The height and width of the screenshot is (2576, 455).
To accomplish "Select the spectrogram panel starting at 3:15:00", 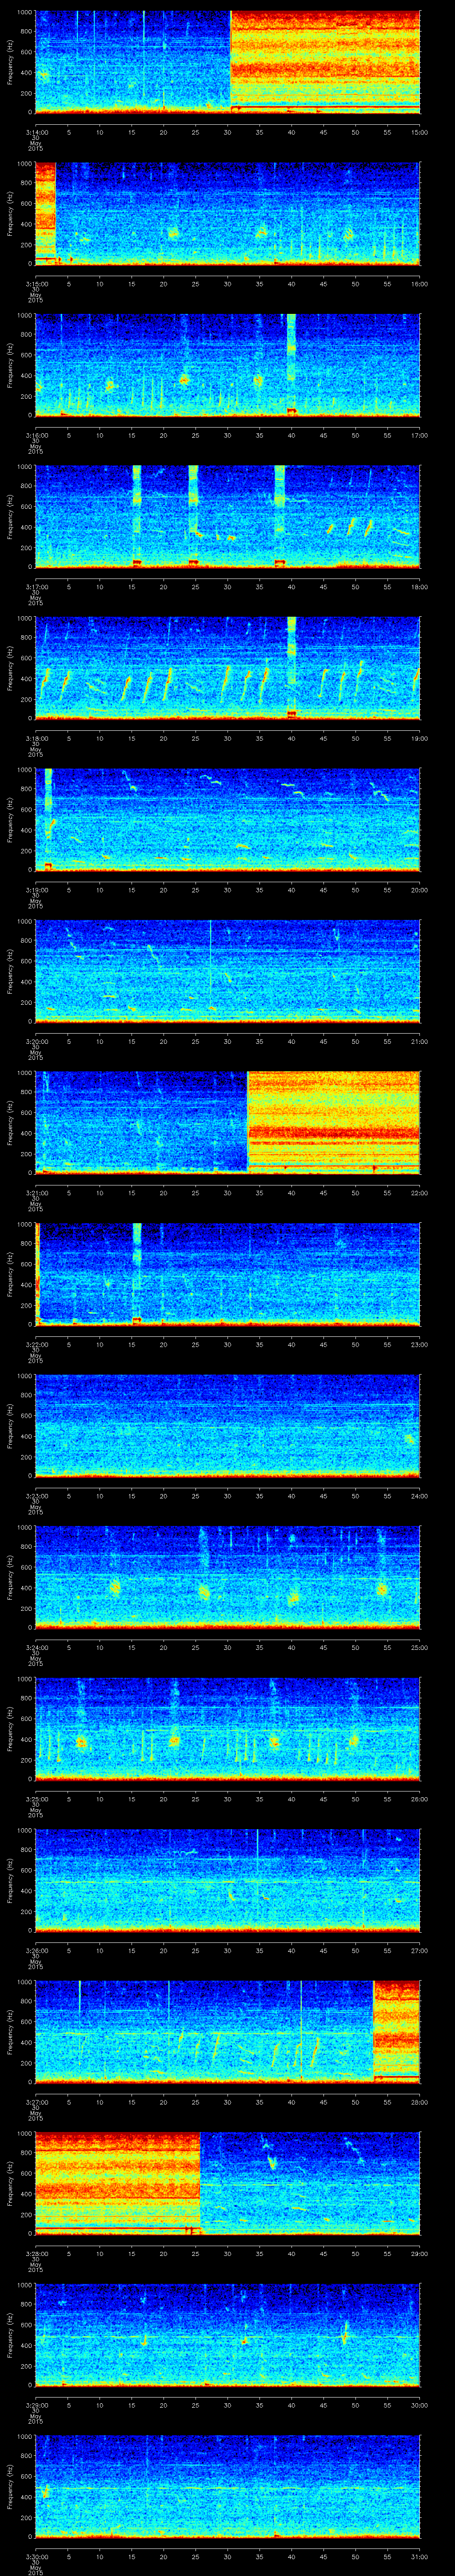I will click(227, 214).
